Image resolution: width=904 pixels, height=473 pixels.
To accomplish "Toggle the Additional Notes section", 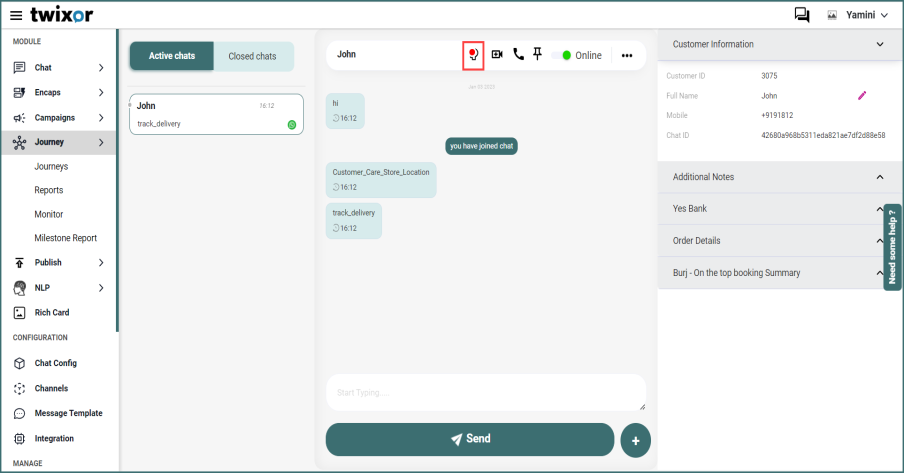I will click(880, 177).
